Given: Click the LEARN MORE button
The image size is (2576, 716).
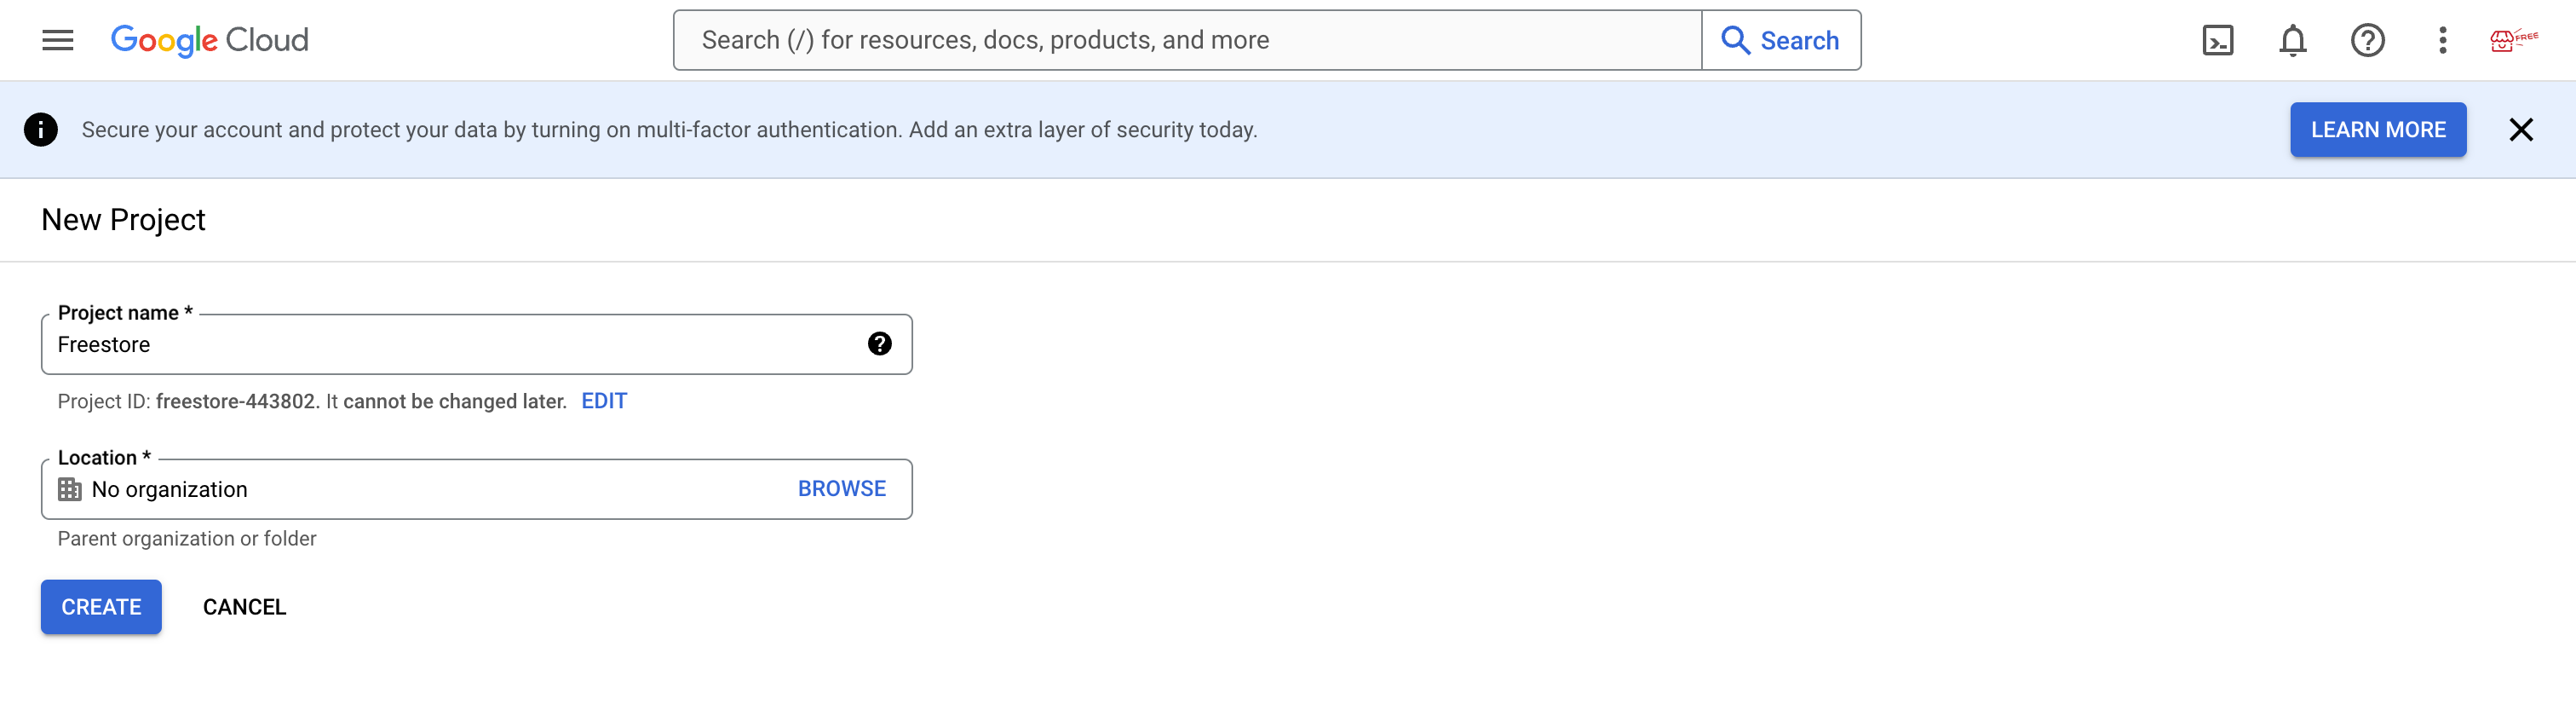Looking at the screenshot, I should click(x=2377, y=130).
